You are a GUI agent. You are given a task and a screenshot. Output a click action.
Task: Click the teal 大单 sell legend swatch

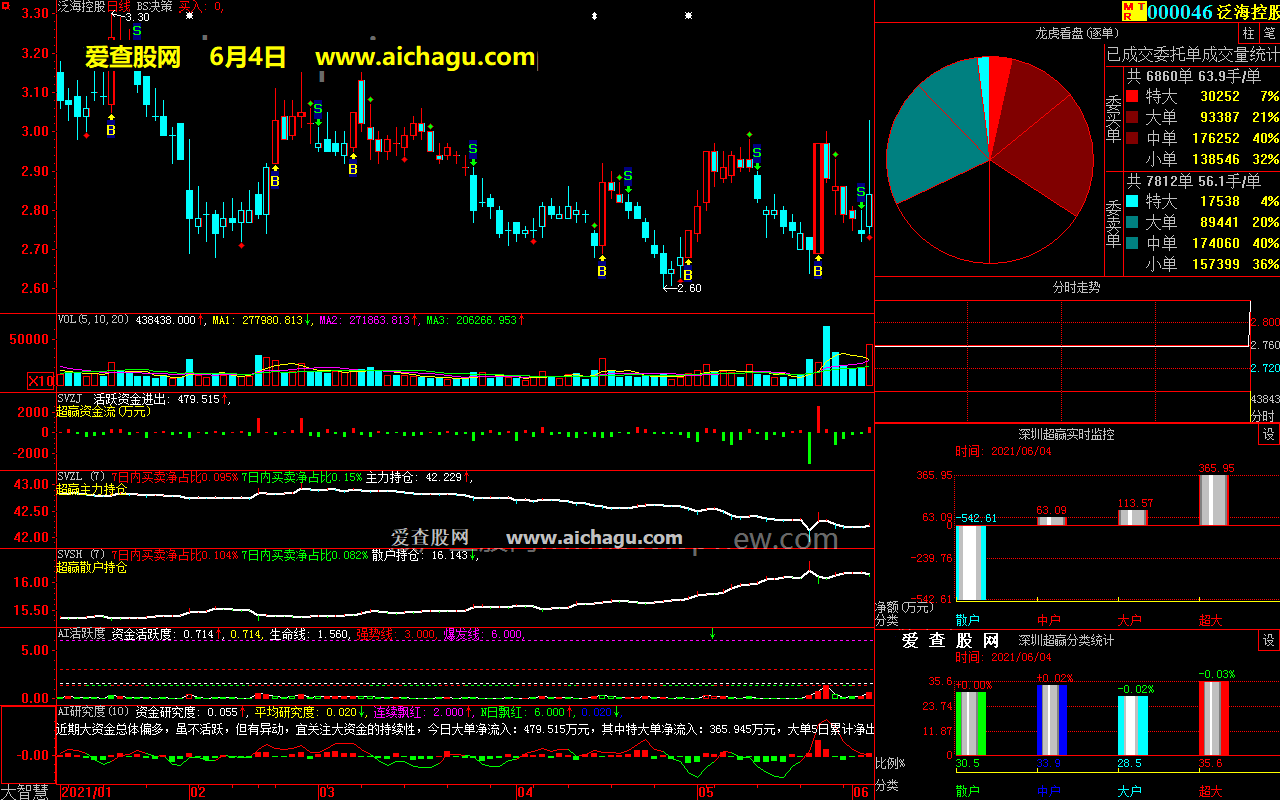(1131, 223)
